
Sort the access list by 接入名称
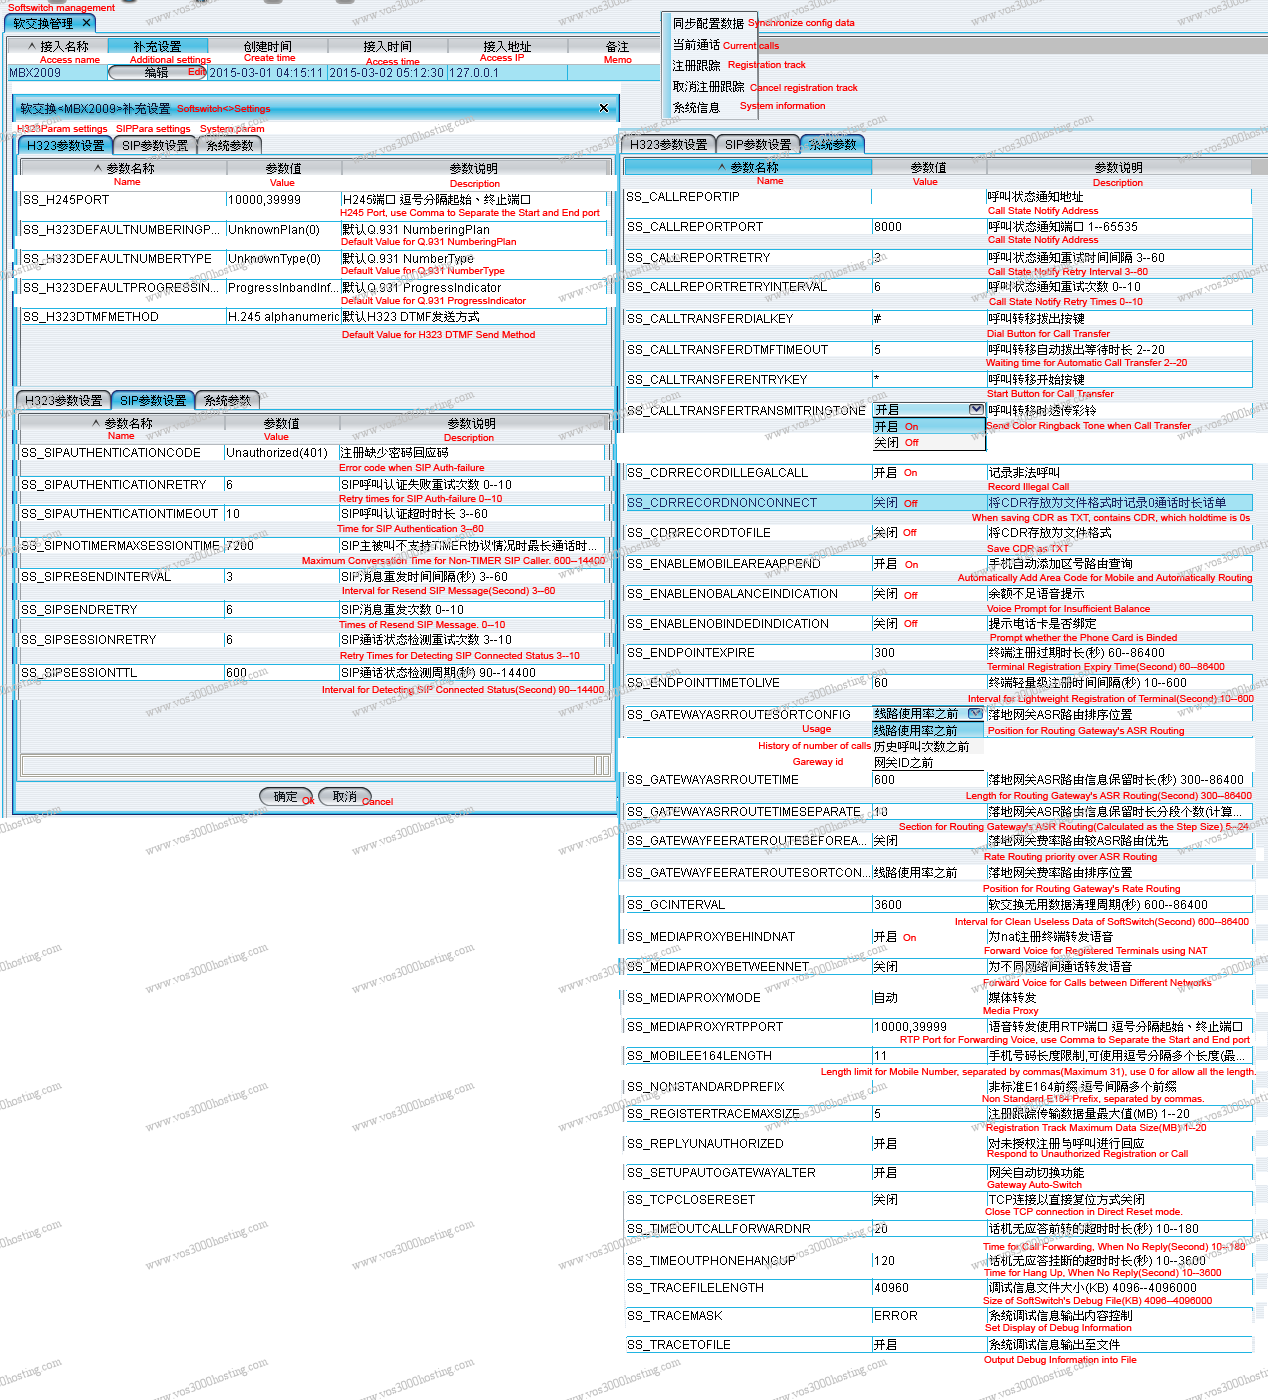point(57,46)
